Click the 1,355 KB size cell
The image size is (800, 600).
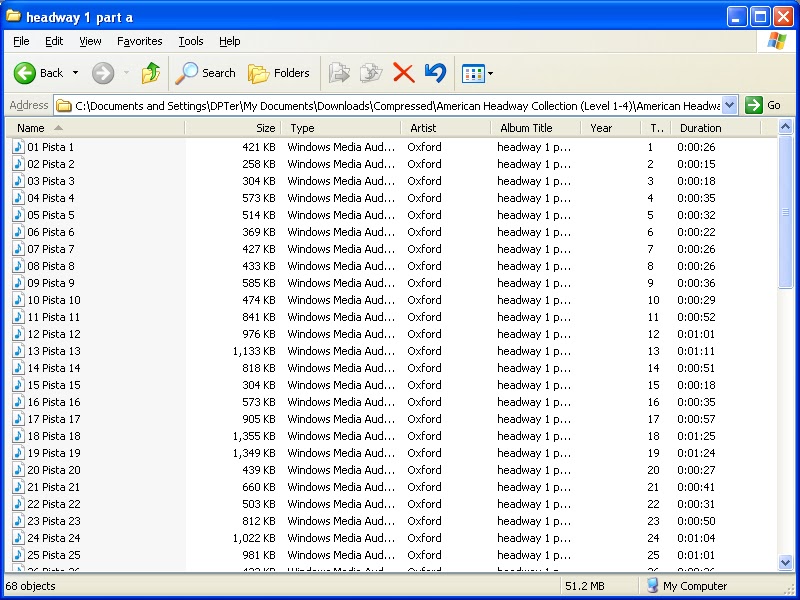click(254, 436)
